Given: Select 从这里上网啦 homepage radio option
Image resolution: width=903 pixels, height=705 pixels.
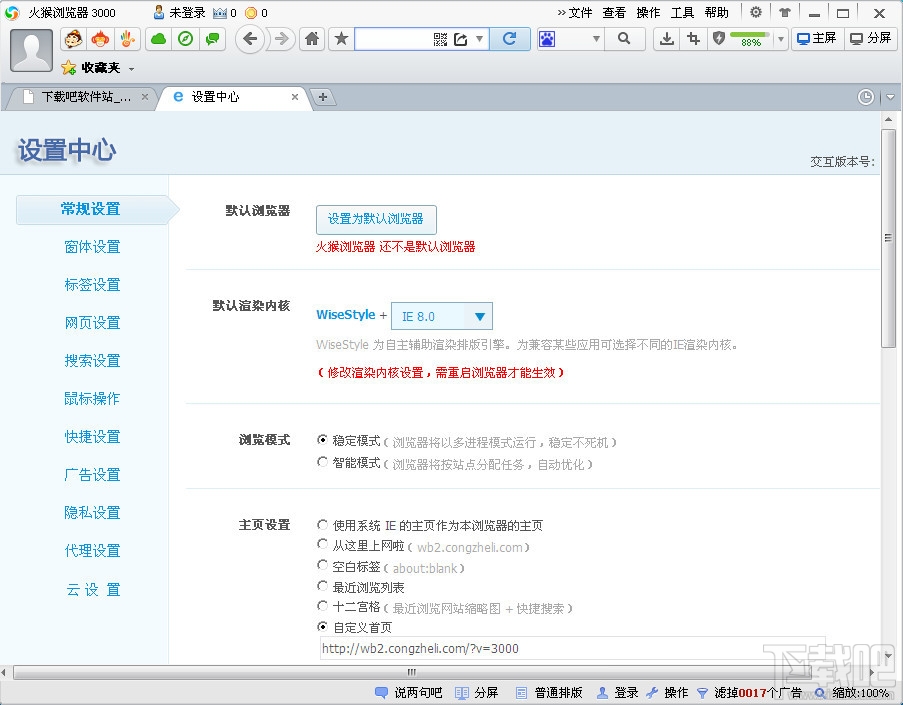Looking at the screenshot, I should tap(322, 544).
